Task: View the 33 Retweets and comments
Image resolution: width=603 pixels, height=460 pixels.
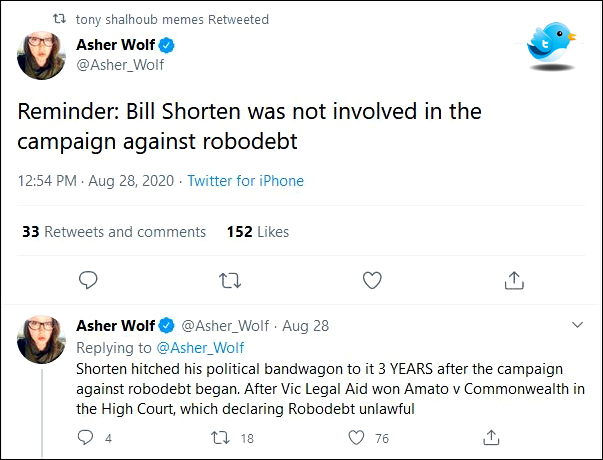Action: (x=114, y=231)
